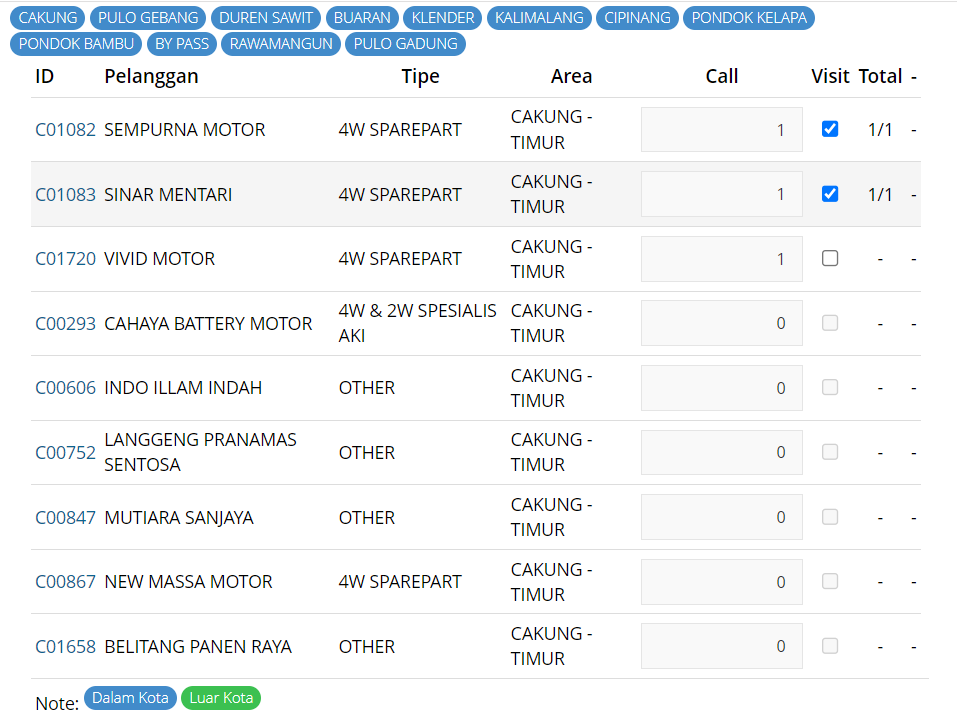Filter by PULO GEBANG area
957x724 pixels.
[x=149, y=18]
